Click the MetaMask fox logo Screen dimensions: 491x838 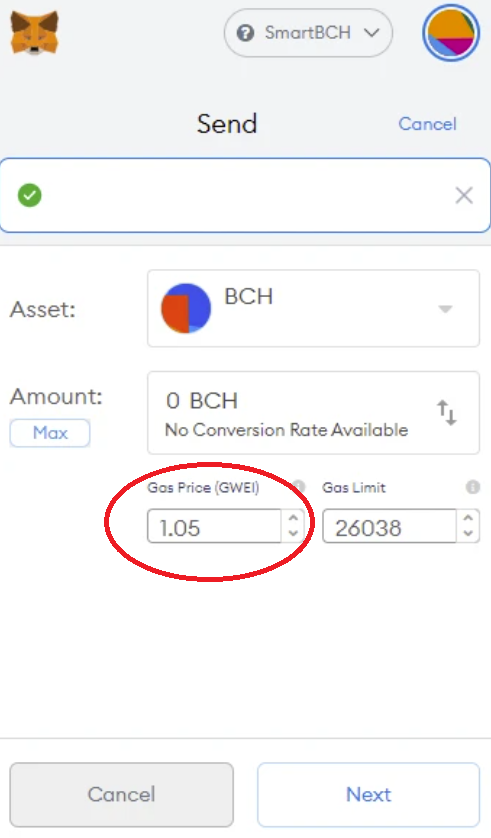35,33
